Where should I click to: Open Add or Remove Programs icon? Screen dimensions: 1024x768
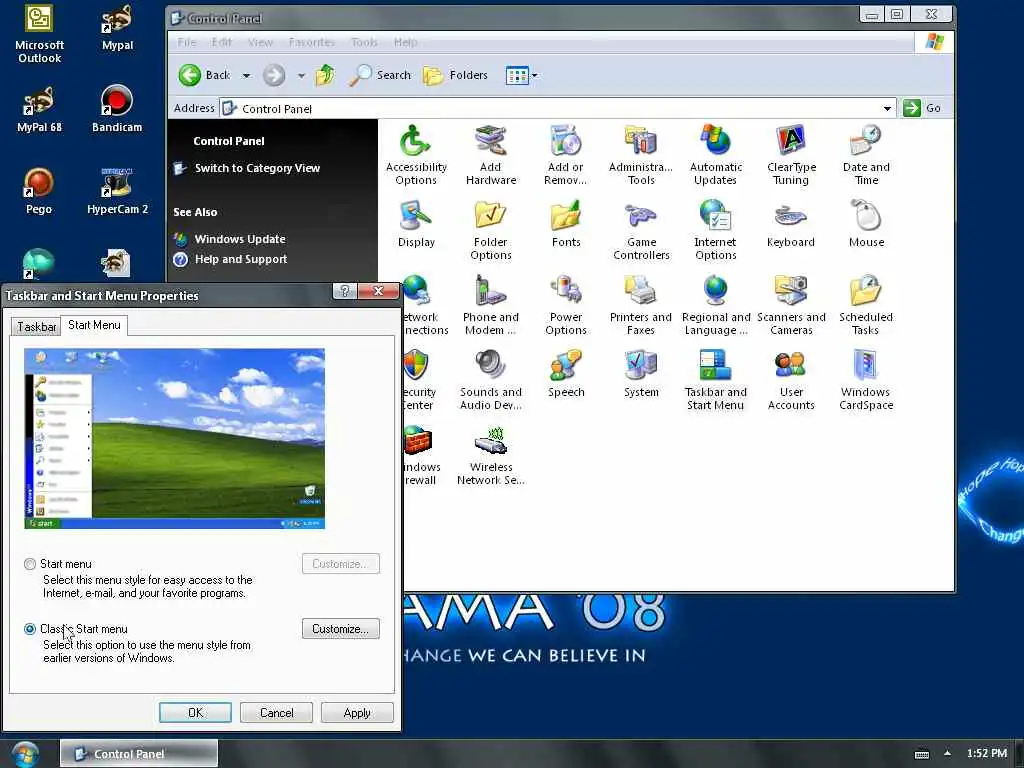click(566, 155)
